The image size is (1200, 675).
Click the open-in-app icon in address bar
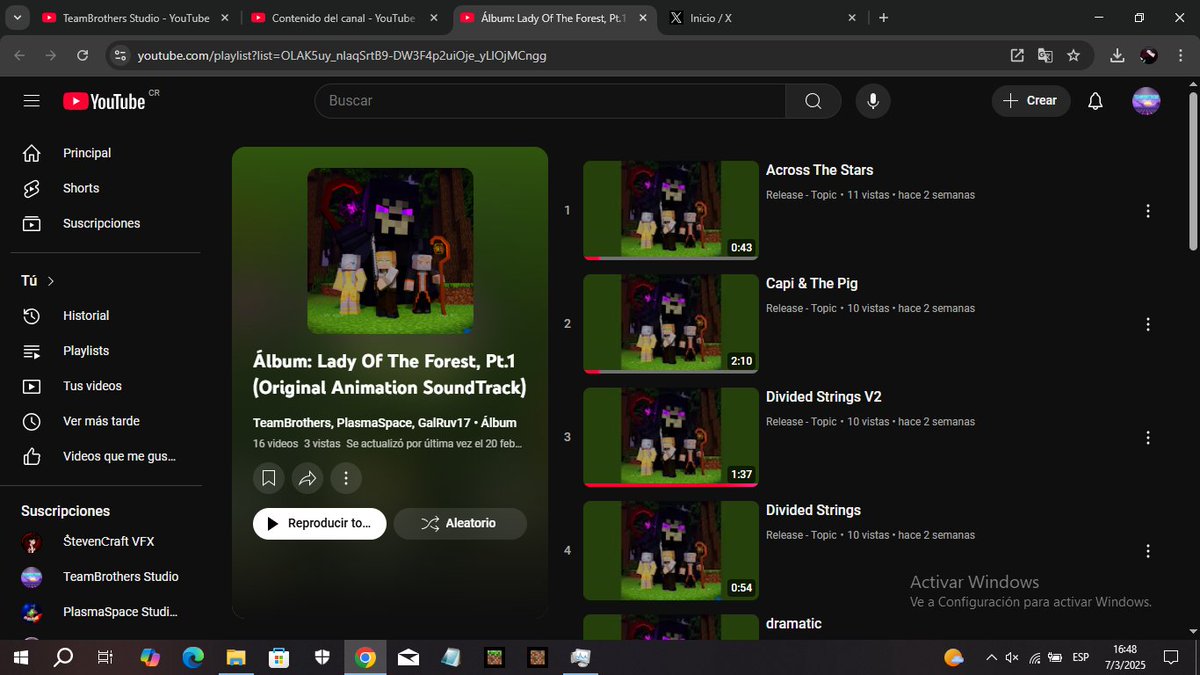click(1017, 56)
